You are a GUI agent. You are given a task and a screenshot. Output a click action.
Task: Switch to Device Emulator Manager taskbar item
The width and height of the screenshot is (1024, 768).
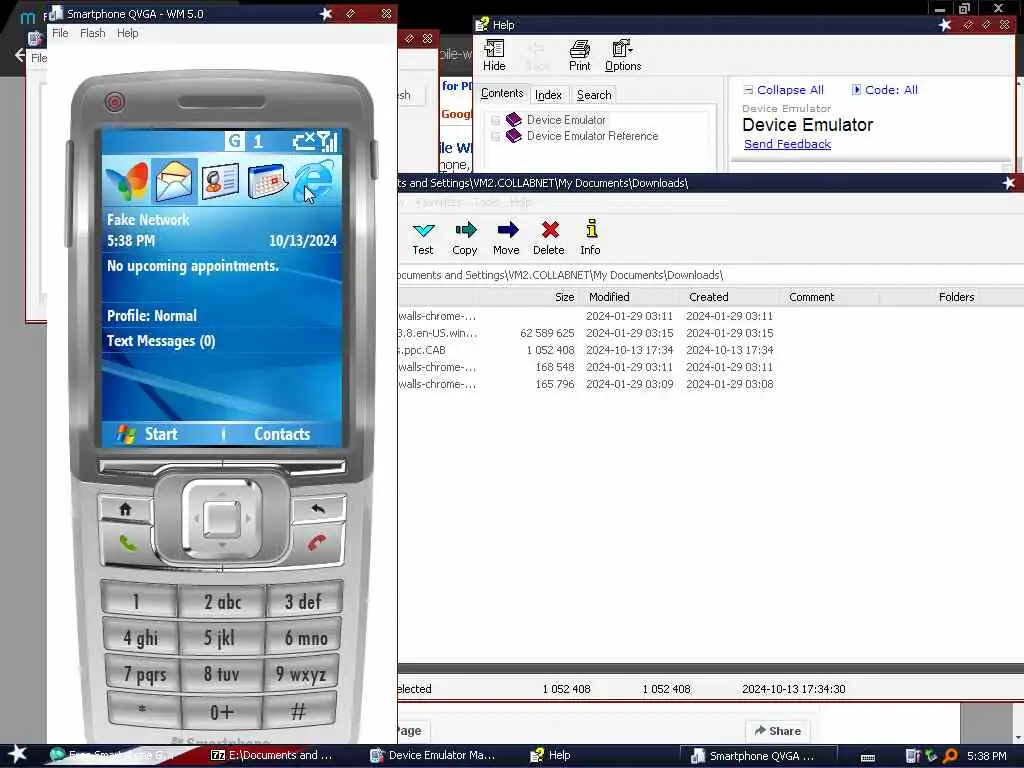[432, 755]
